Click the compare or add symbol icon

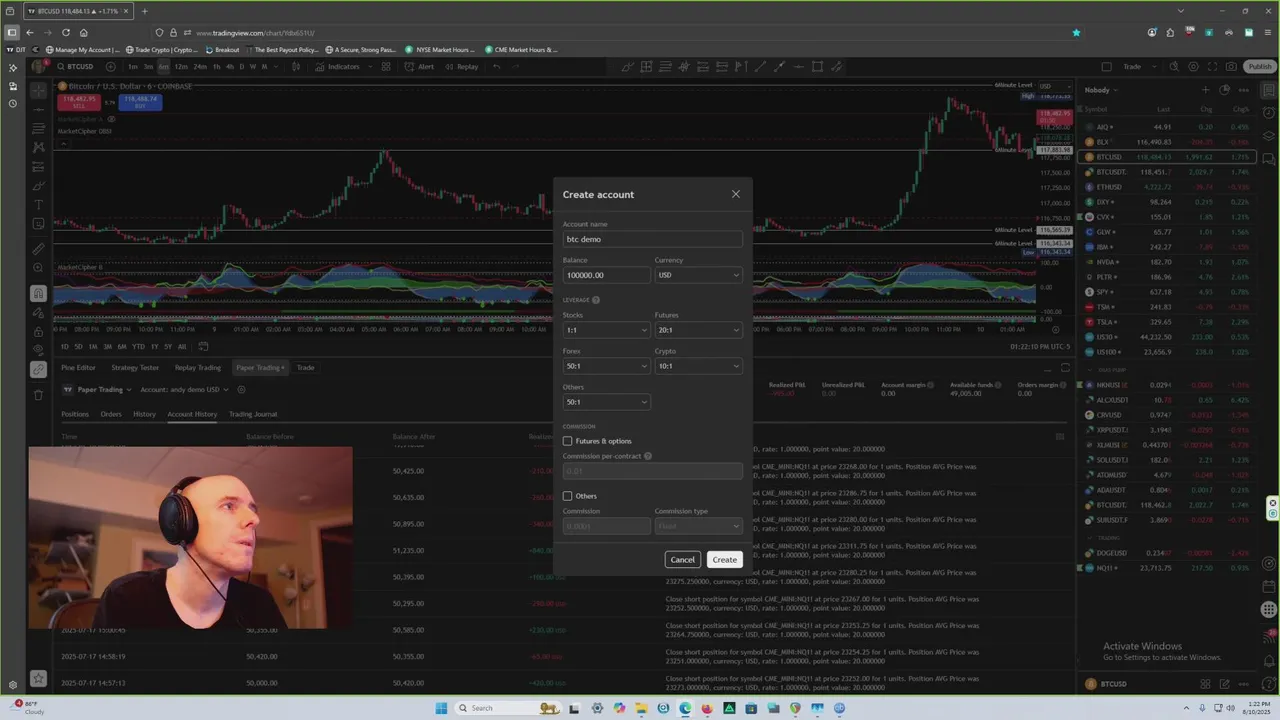pyautogui.click(x=110, y=67)
